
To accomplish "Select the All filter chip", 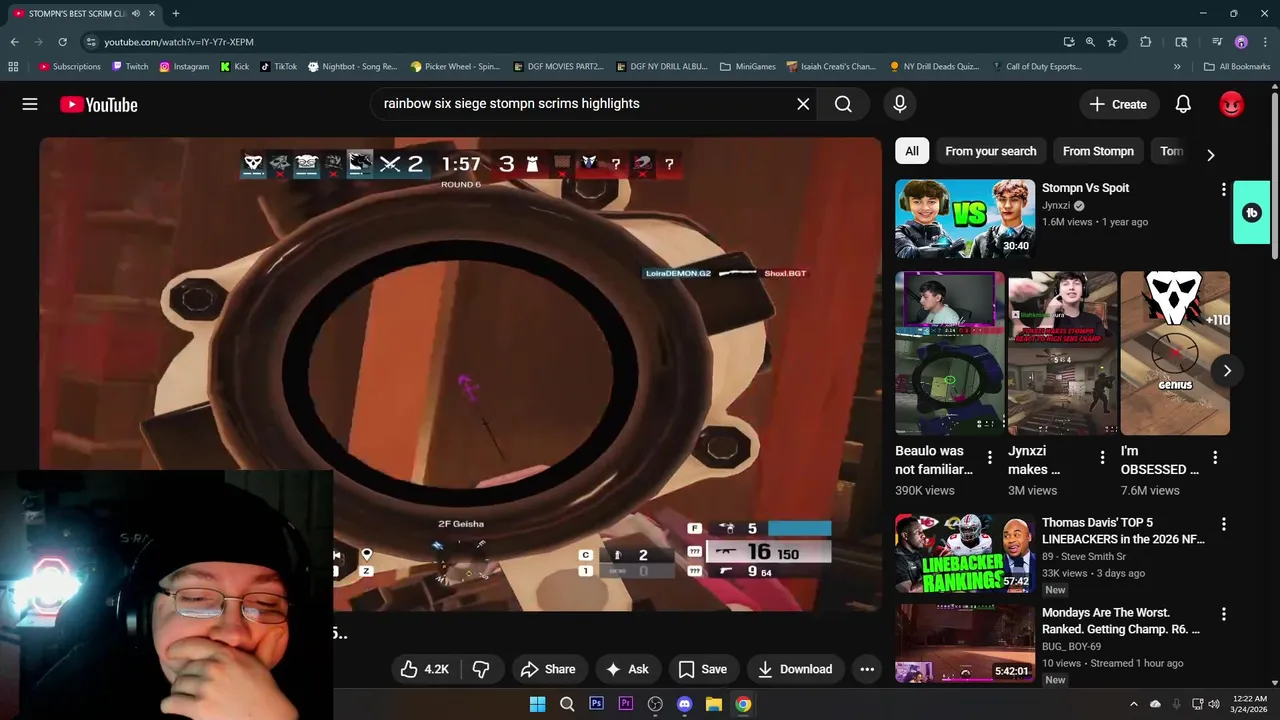I will pos(912,151).
